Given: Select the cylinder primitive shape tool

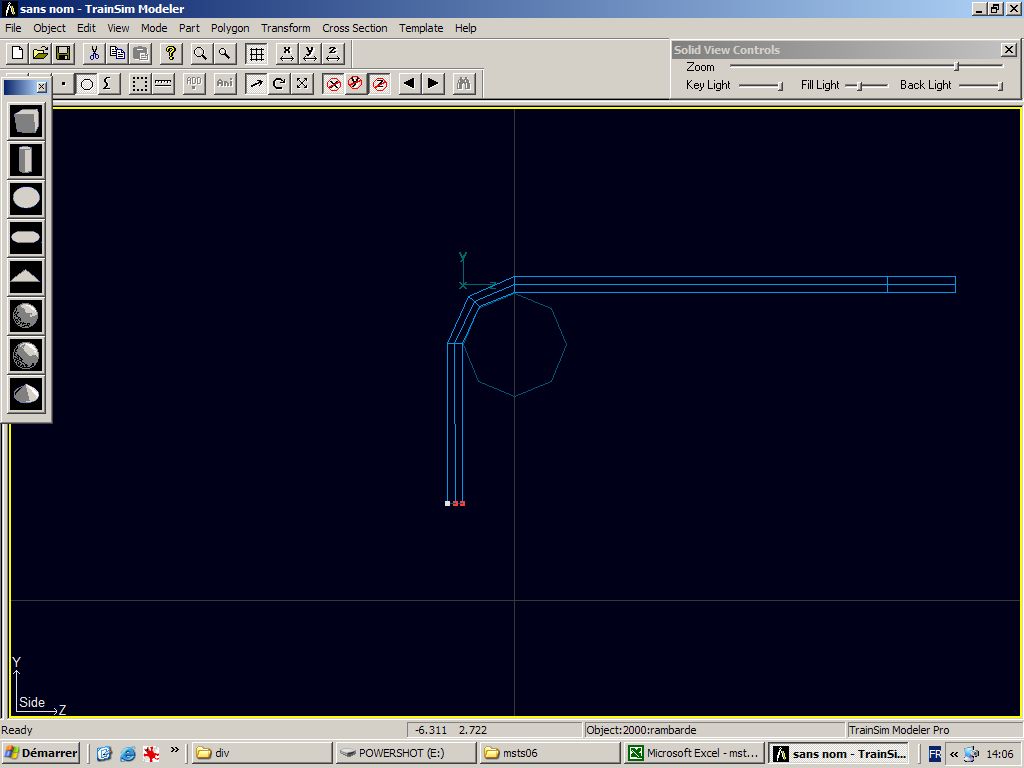Looking at the screenshot, I should pyautogui.click(x=27, y=160).
